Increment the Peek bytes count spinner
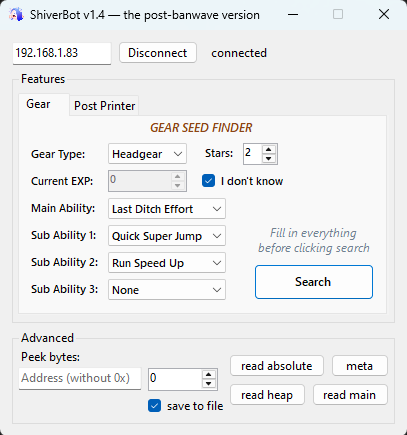407x435 pixels. point(209,375)
